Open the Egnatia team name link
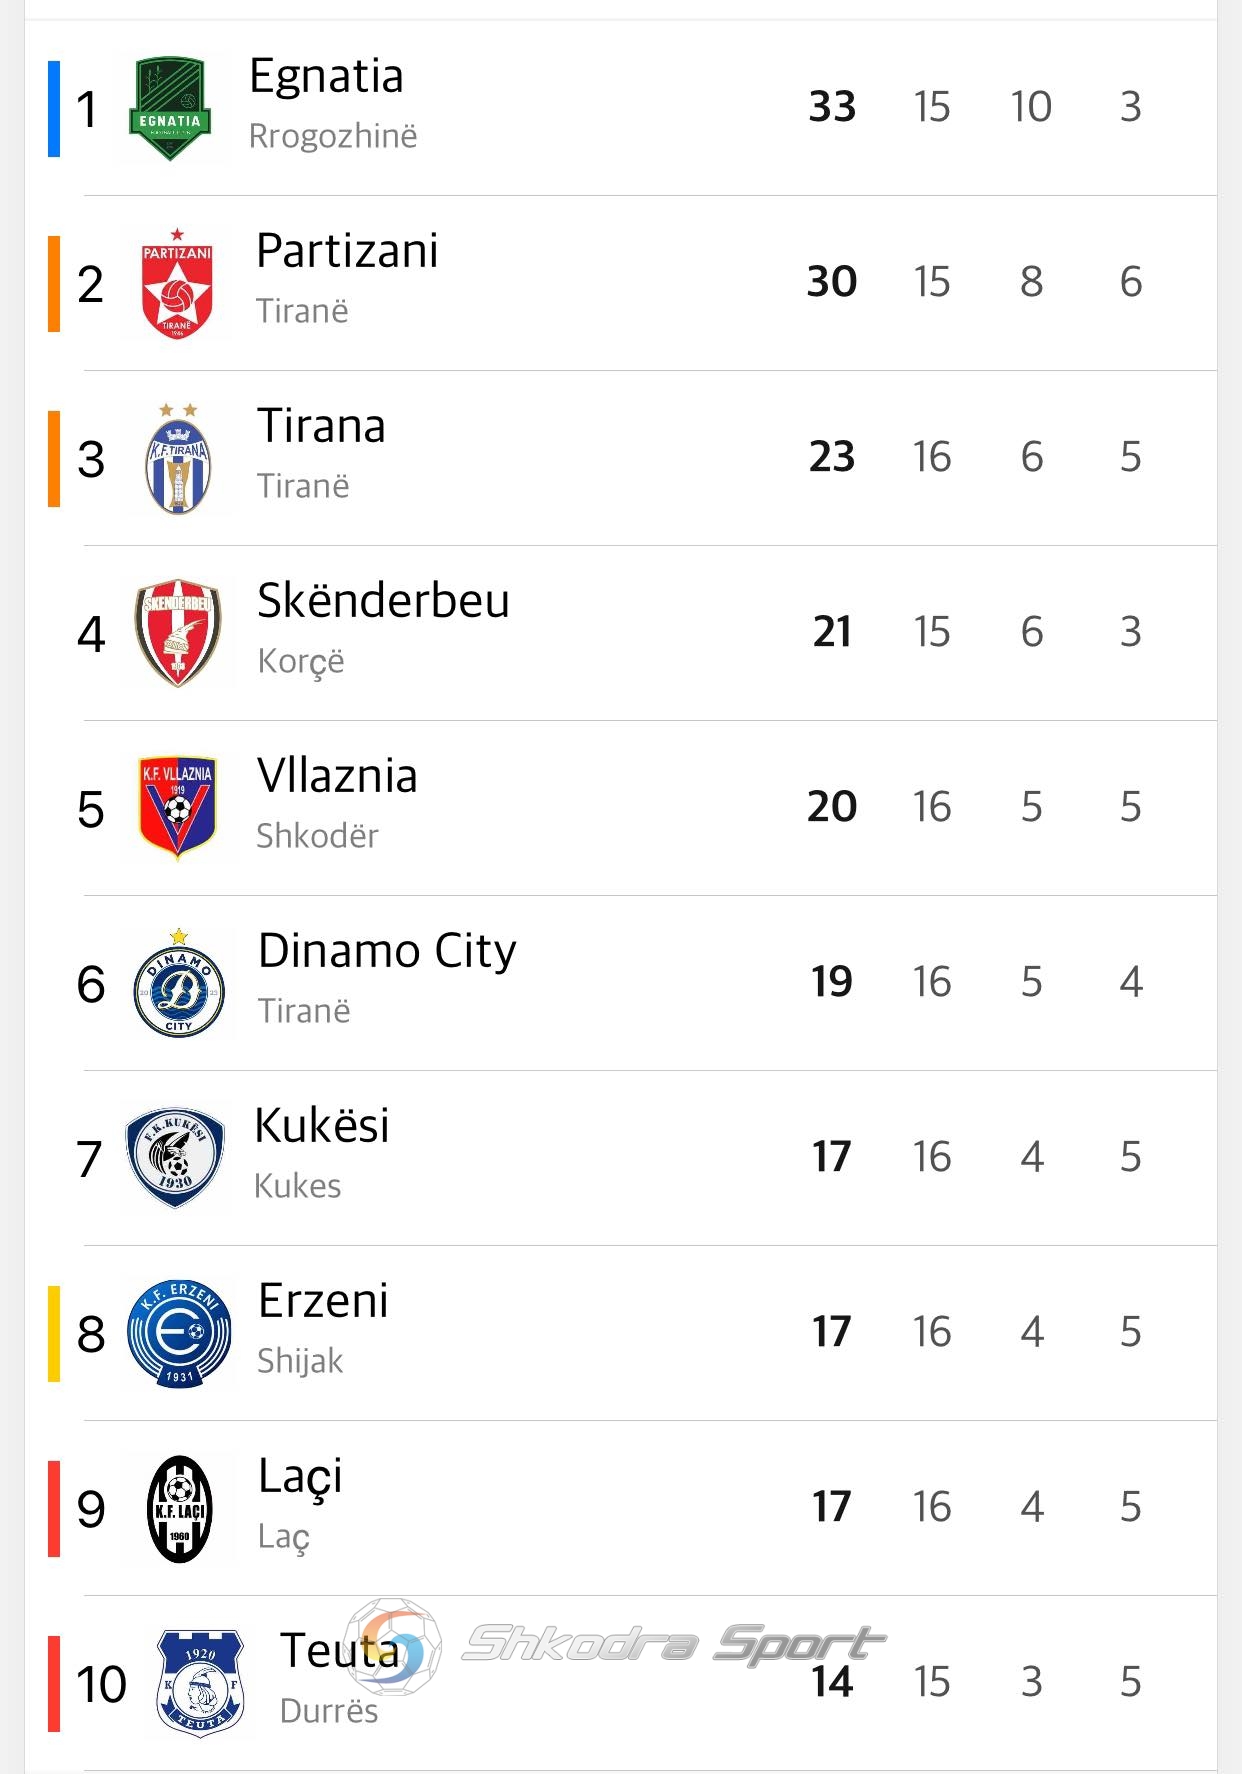Image resolution: width=1242 pixels, height=1774 pixels. coord(326,76)
